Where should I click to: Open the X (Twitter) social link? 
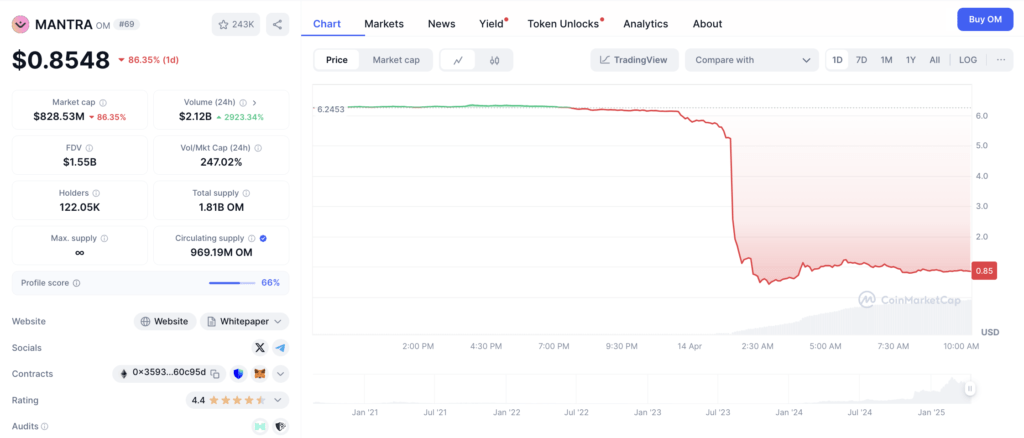tap(260, 347)
